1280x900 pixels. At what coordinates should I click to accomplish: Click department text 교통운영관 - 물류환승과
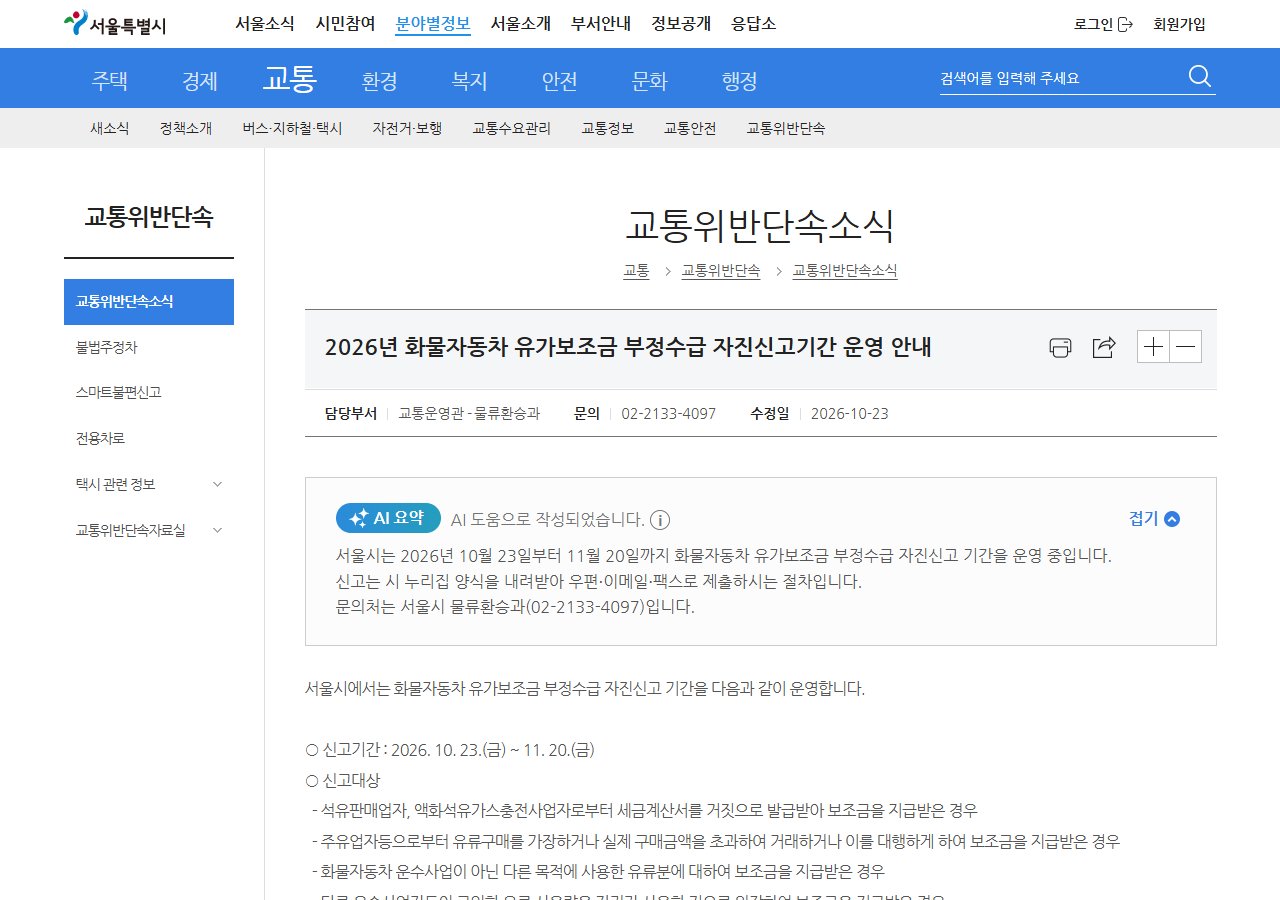pos(469,413)
